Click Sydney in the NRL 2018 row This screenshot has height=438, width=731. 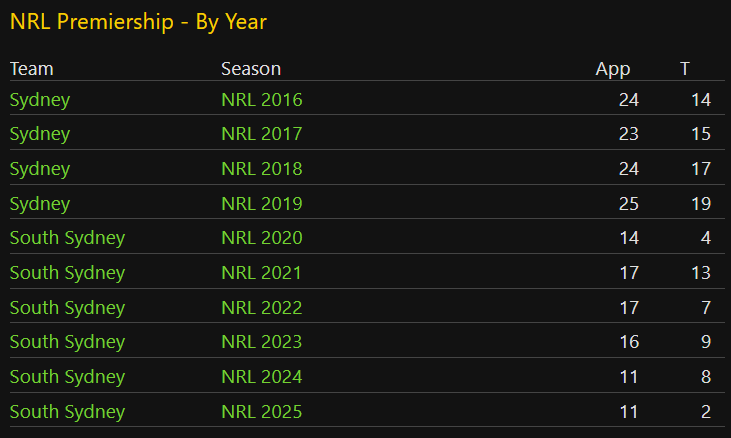point(40,169)
